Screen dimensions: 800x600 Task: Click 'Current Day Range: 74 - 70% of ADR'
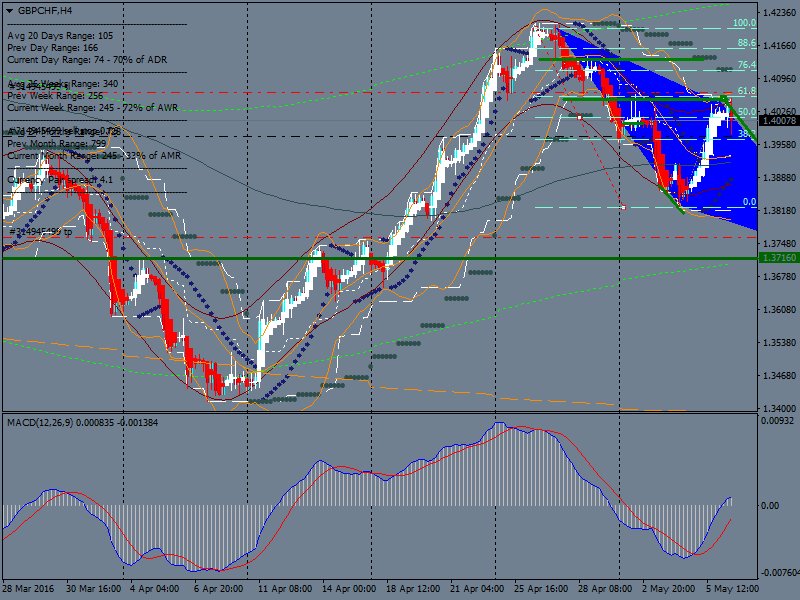tap(87, 60)
